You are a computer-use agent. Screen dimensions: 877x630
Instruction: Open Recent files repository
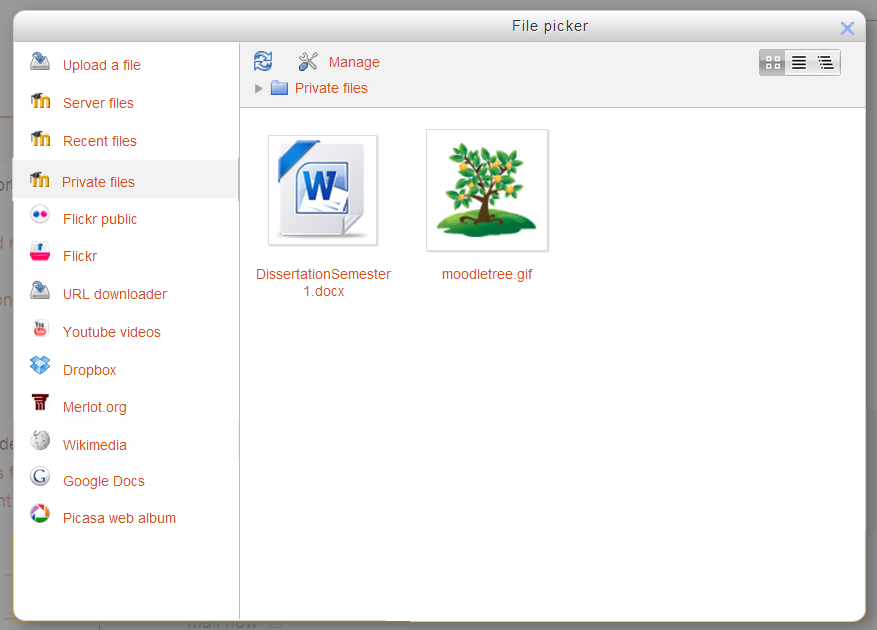pos(99,141)
